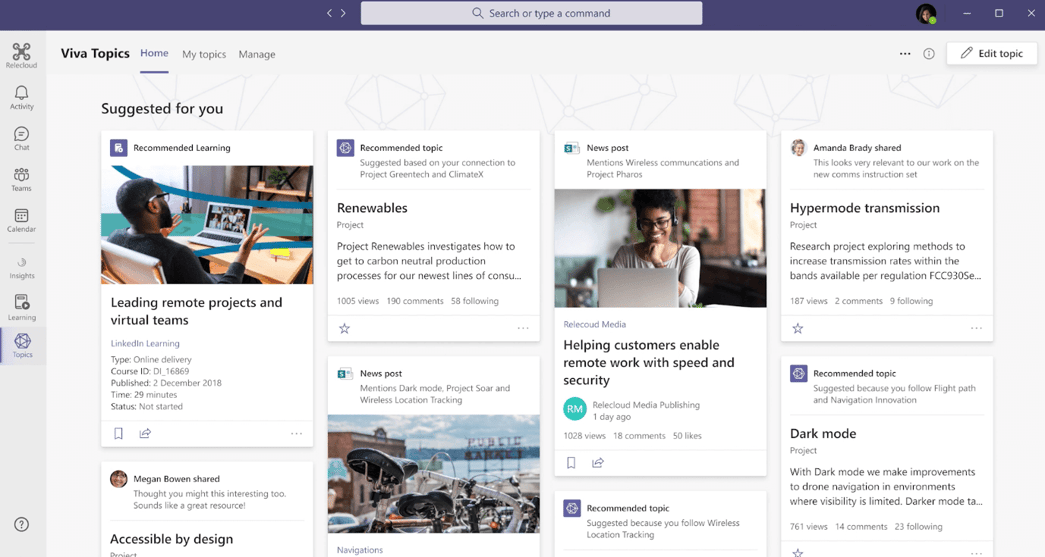Open Learning in the sidebar
This screenshot has width=1045, height=557.
21,308
